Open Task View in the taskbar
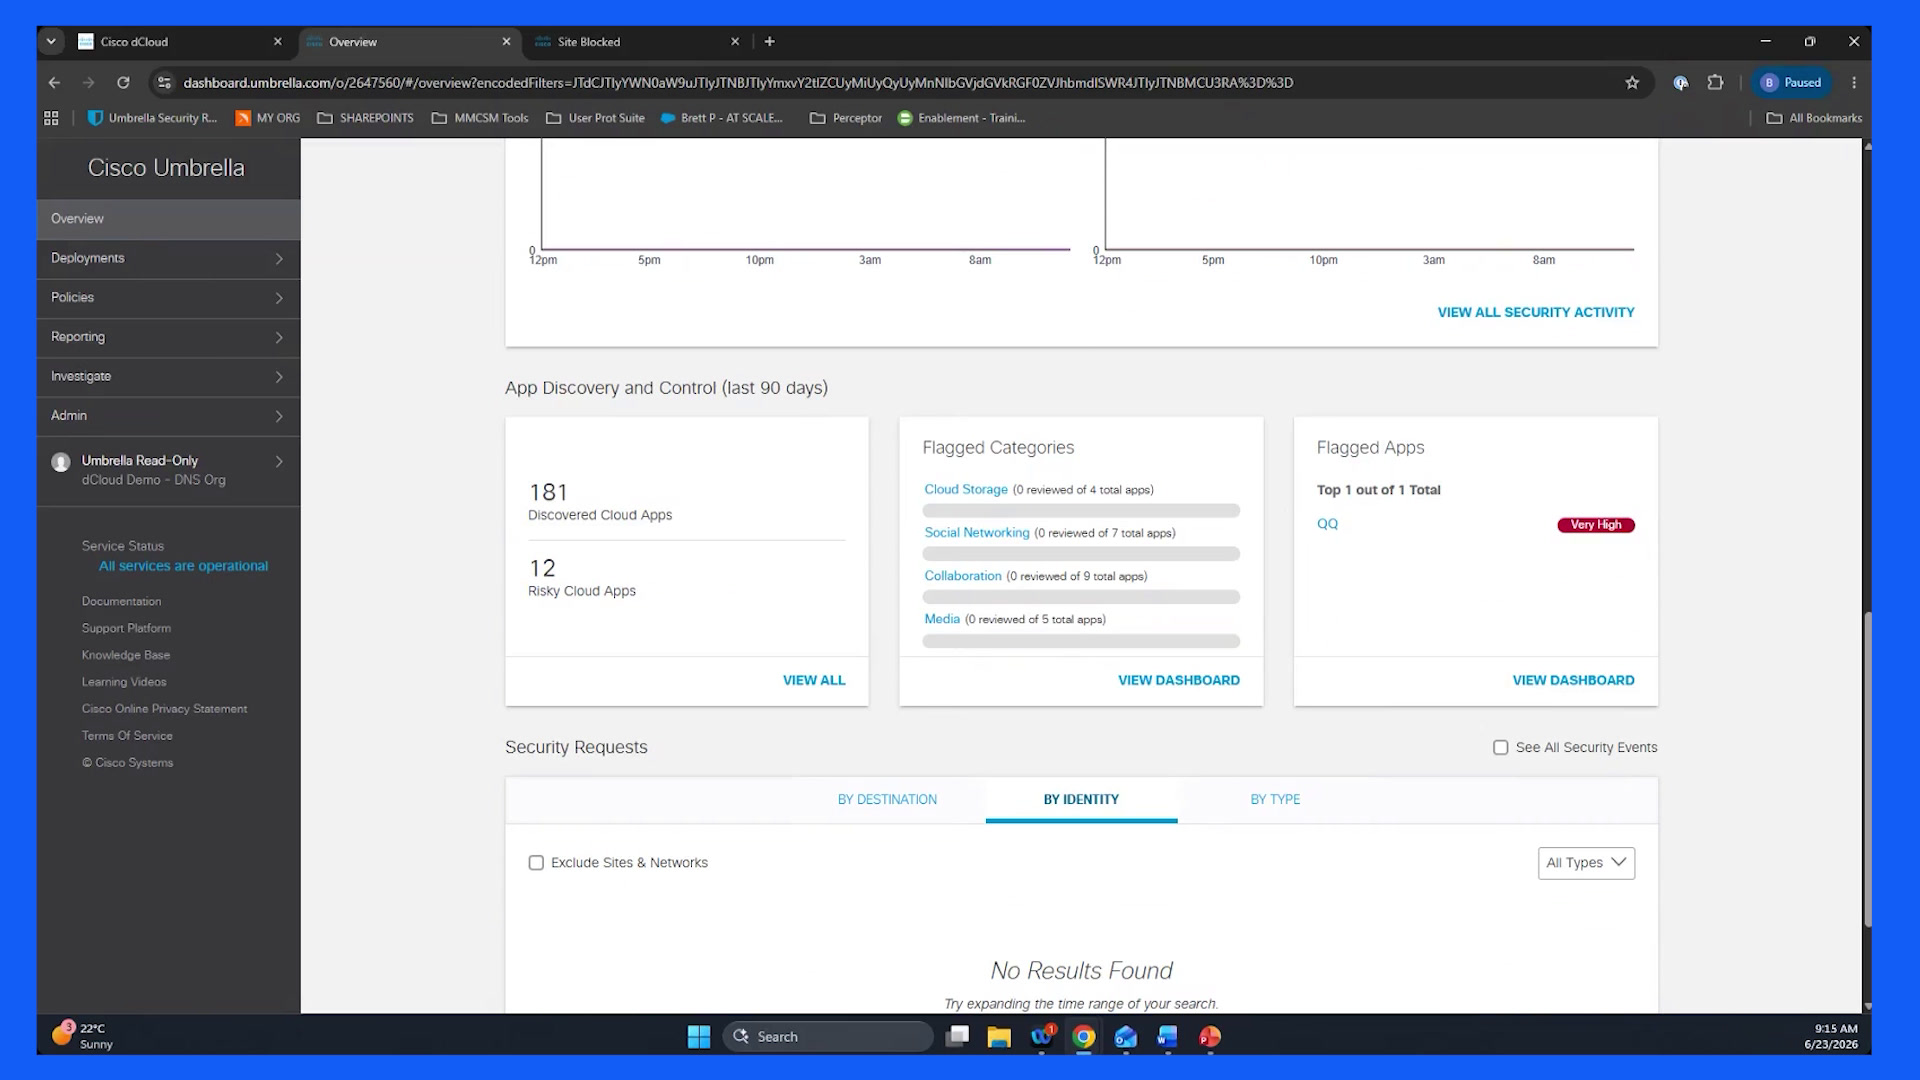The height and width of the screenshot is (1080, 1920). click(x=957, y=1037)
